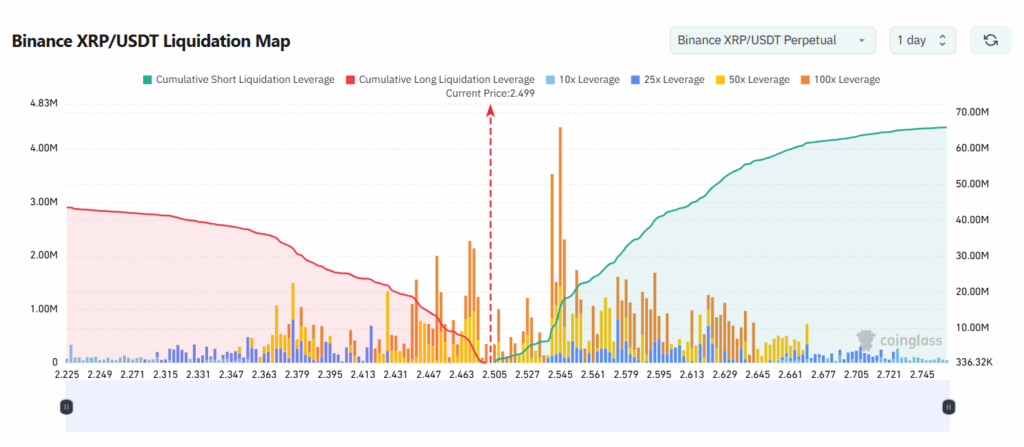The width and height of the screenshot is (1024, 447).
Task: Click the 336.32K right axis label
Action: click(x=972, y=363)
